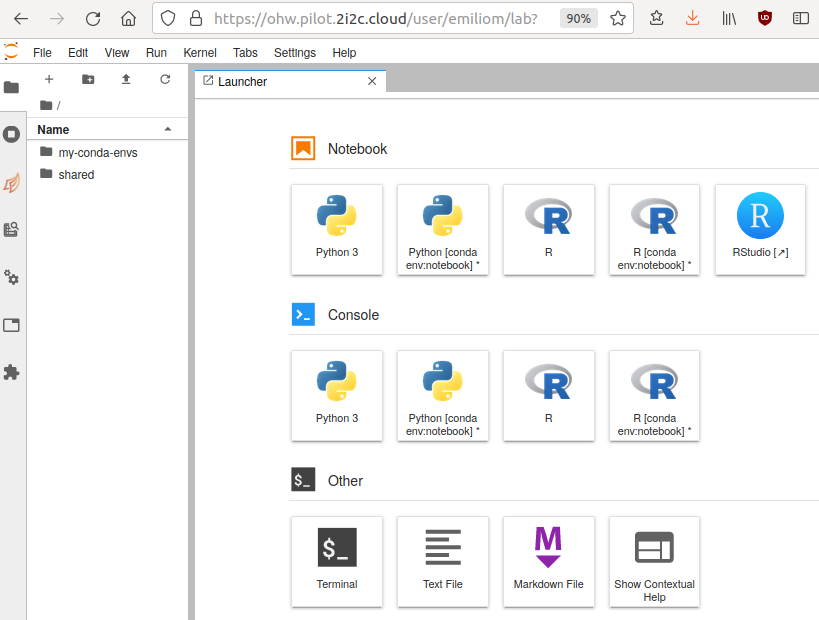
Task: Open RStudio launcher card
Action: pyautogui.click(x=760, y=230)
